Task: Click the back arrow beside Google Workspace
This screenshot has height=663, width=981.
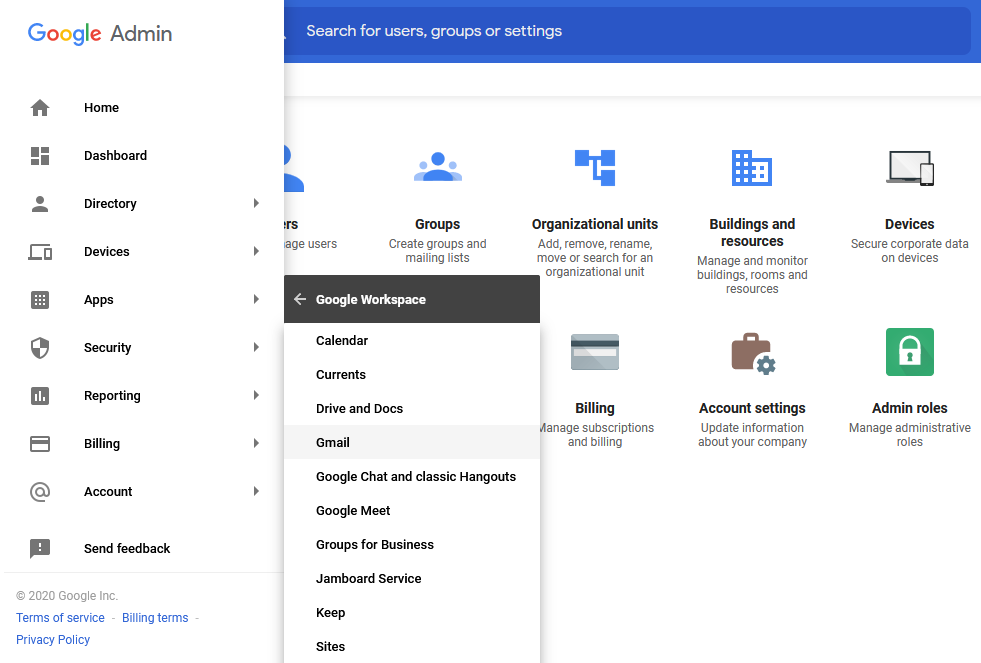Action: pos(300,300)
